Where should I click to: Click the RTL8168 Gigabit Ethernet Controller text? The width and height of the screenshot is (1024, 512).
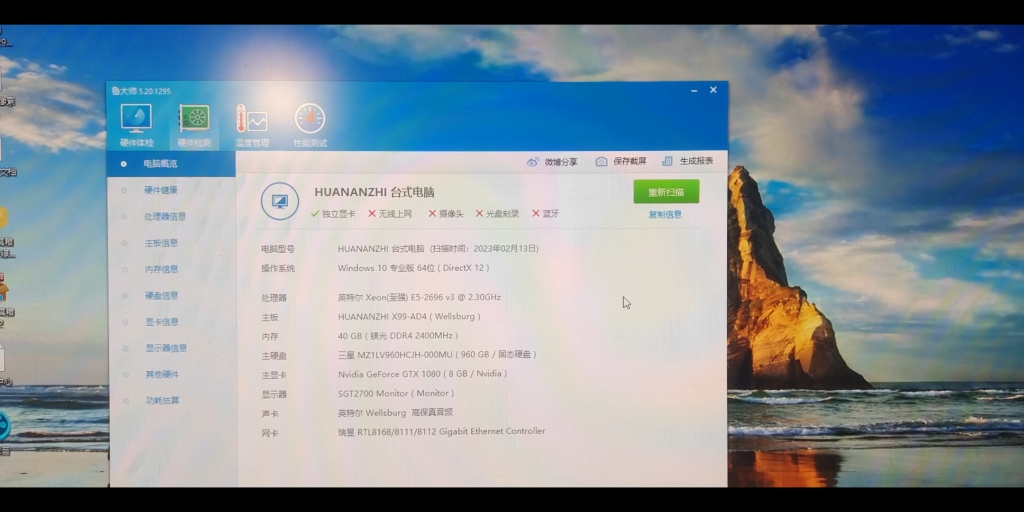[x=441, y=432]
